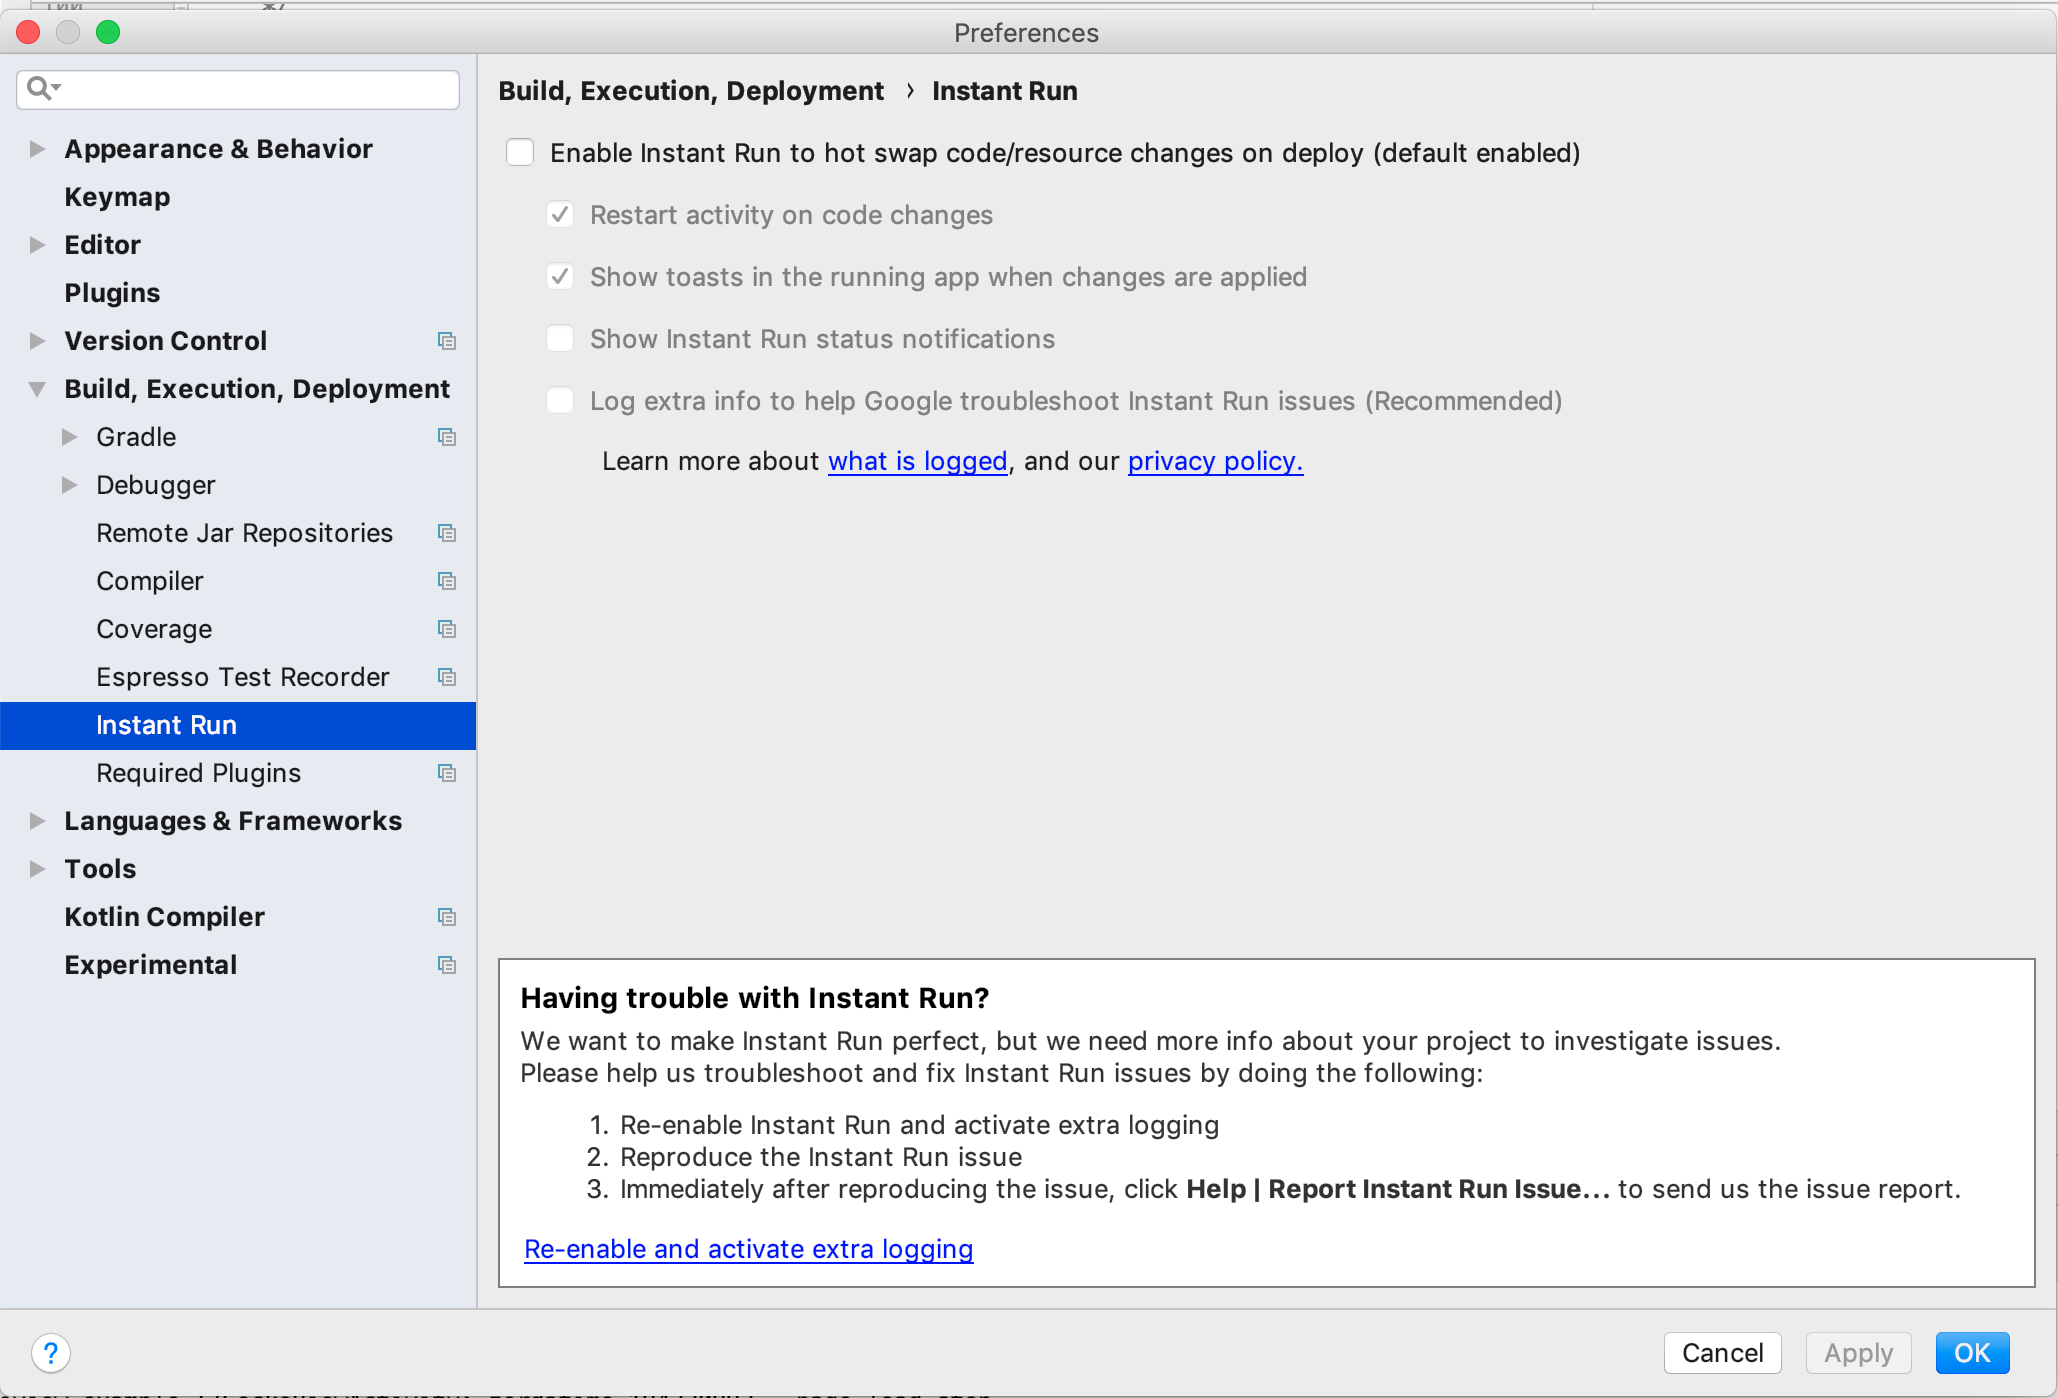Viewport: 2058px width, 1398px height.
Task: Click the project-level settings icon beside Experimental
Action: point(447,965)
